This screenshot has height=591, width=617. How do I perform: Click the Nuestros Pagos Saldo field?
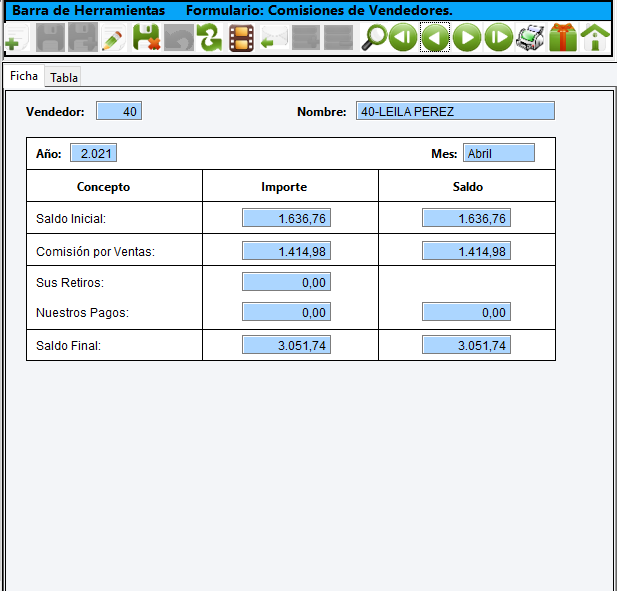[466, 312]
